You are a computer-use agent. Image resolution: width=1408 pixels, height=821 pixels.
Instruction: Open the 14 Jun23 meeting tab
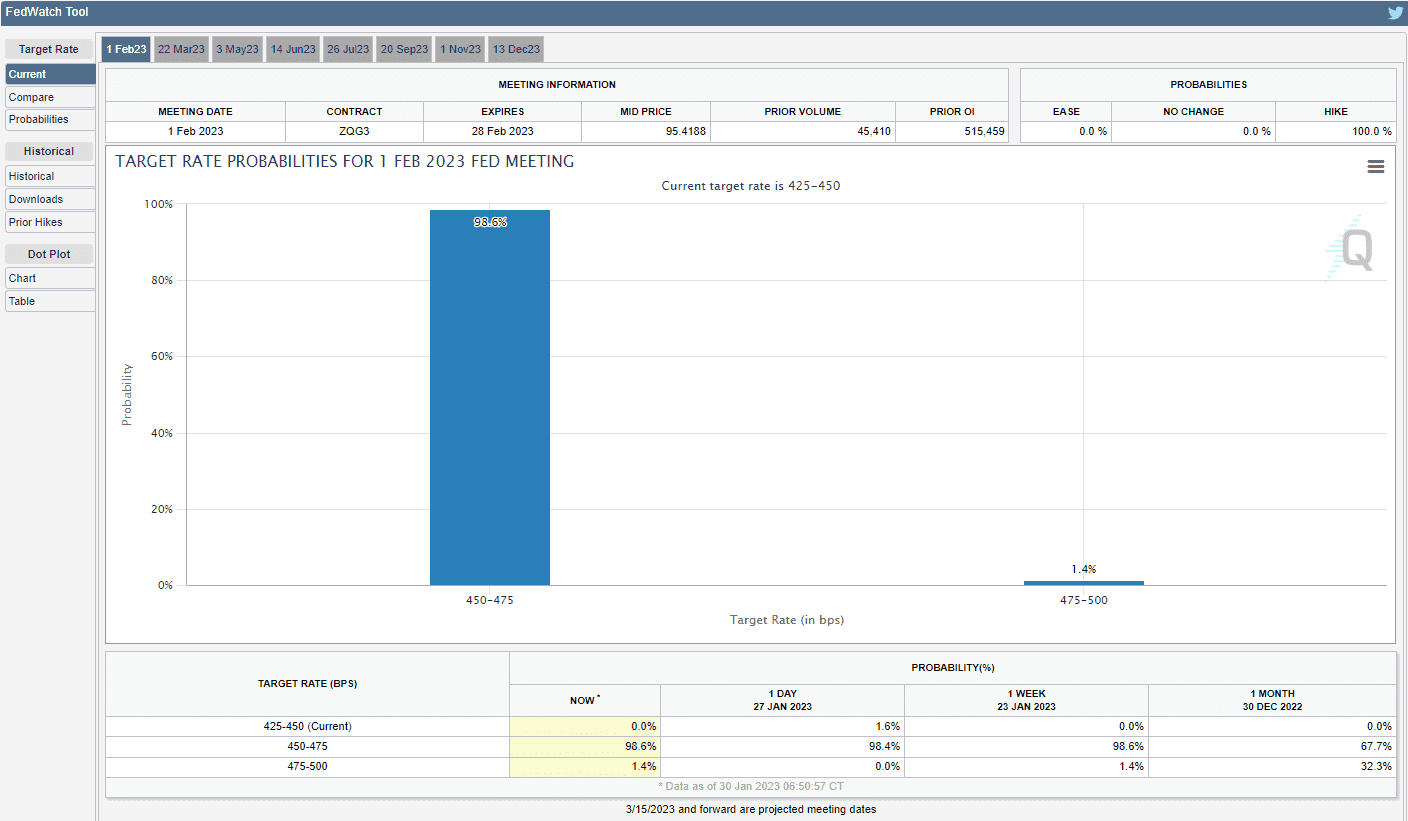click(x=293, y=49)
